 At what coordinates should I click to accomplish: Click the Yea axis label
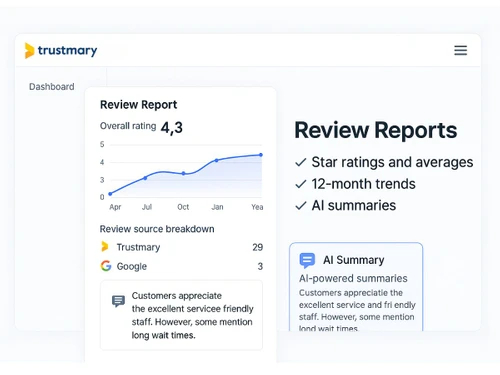(x=257, y=207)
